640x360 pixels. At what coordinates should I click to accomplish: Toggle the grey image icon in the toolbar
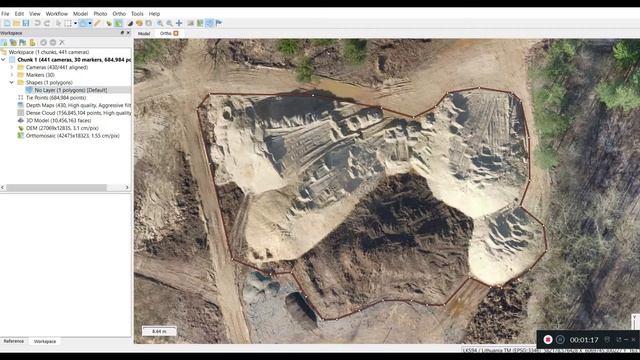pyautogui.click(x=190, y=23)
